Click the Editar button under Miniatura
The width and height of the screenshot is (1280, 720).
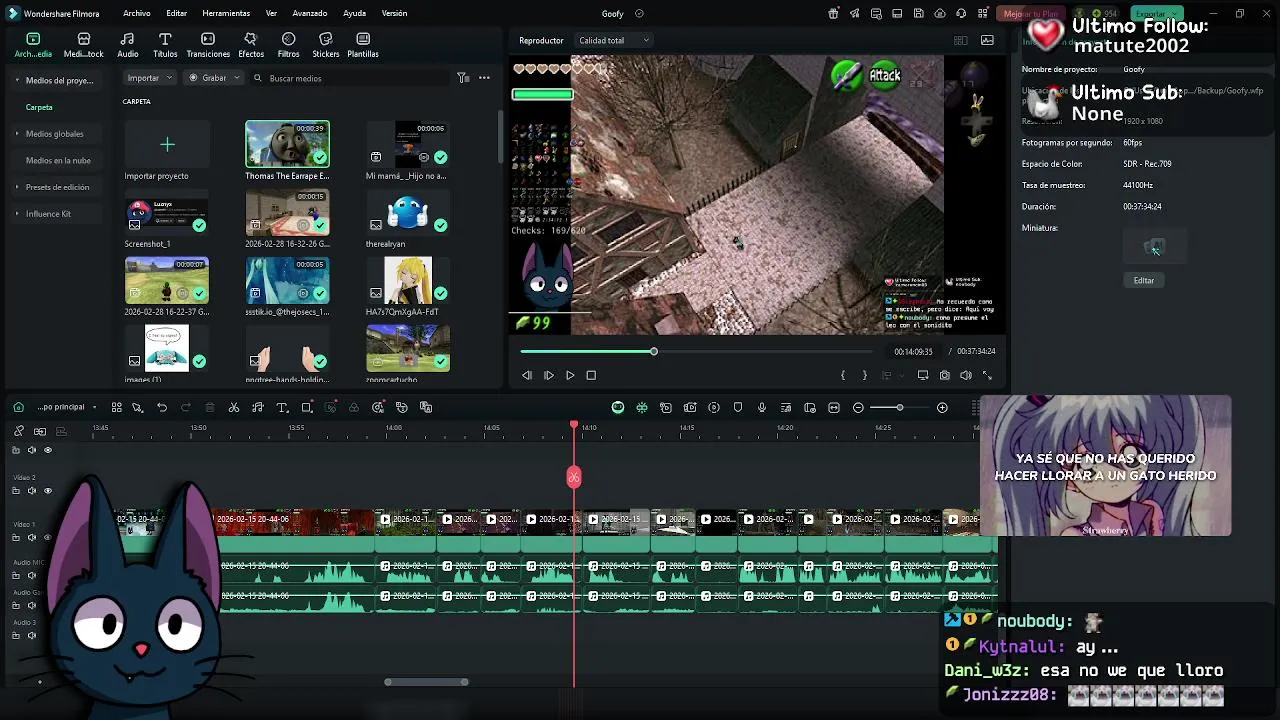click(x=1144, y=281)
